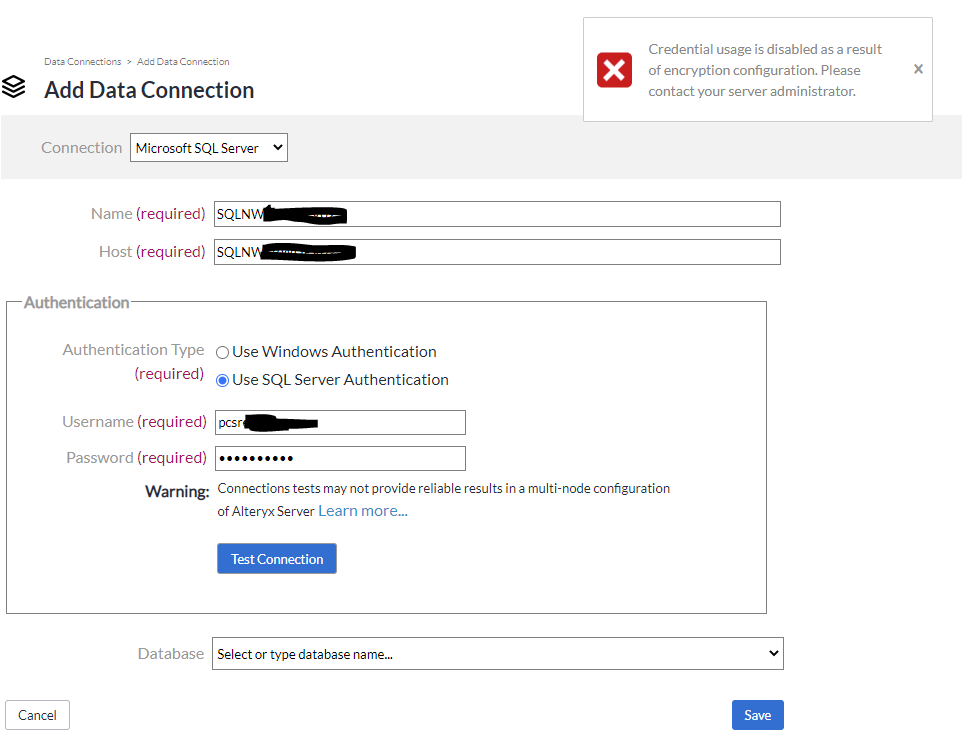
Task: Click the Test Connection button
Action: tap(276, 558)
